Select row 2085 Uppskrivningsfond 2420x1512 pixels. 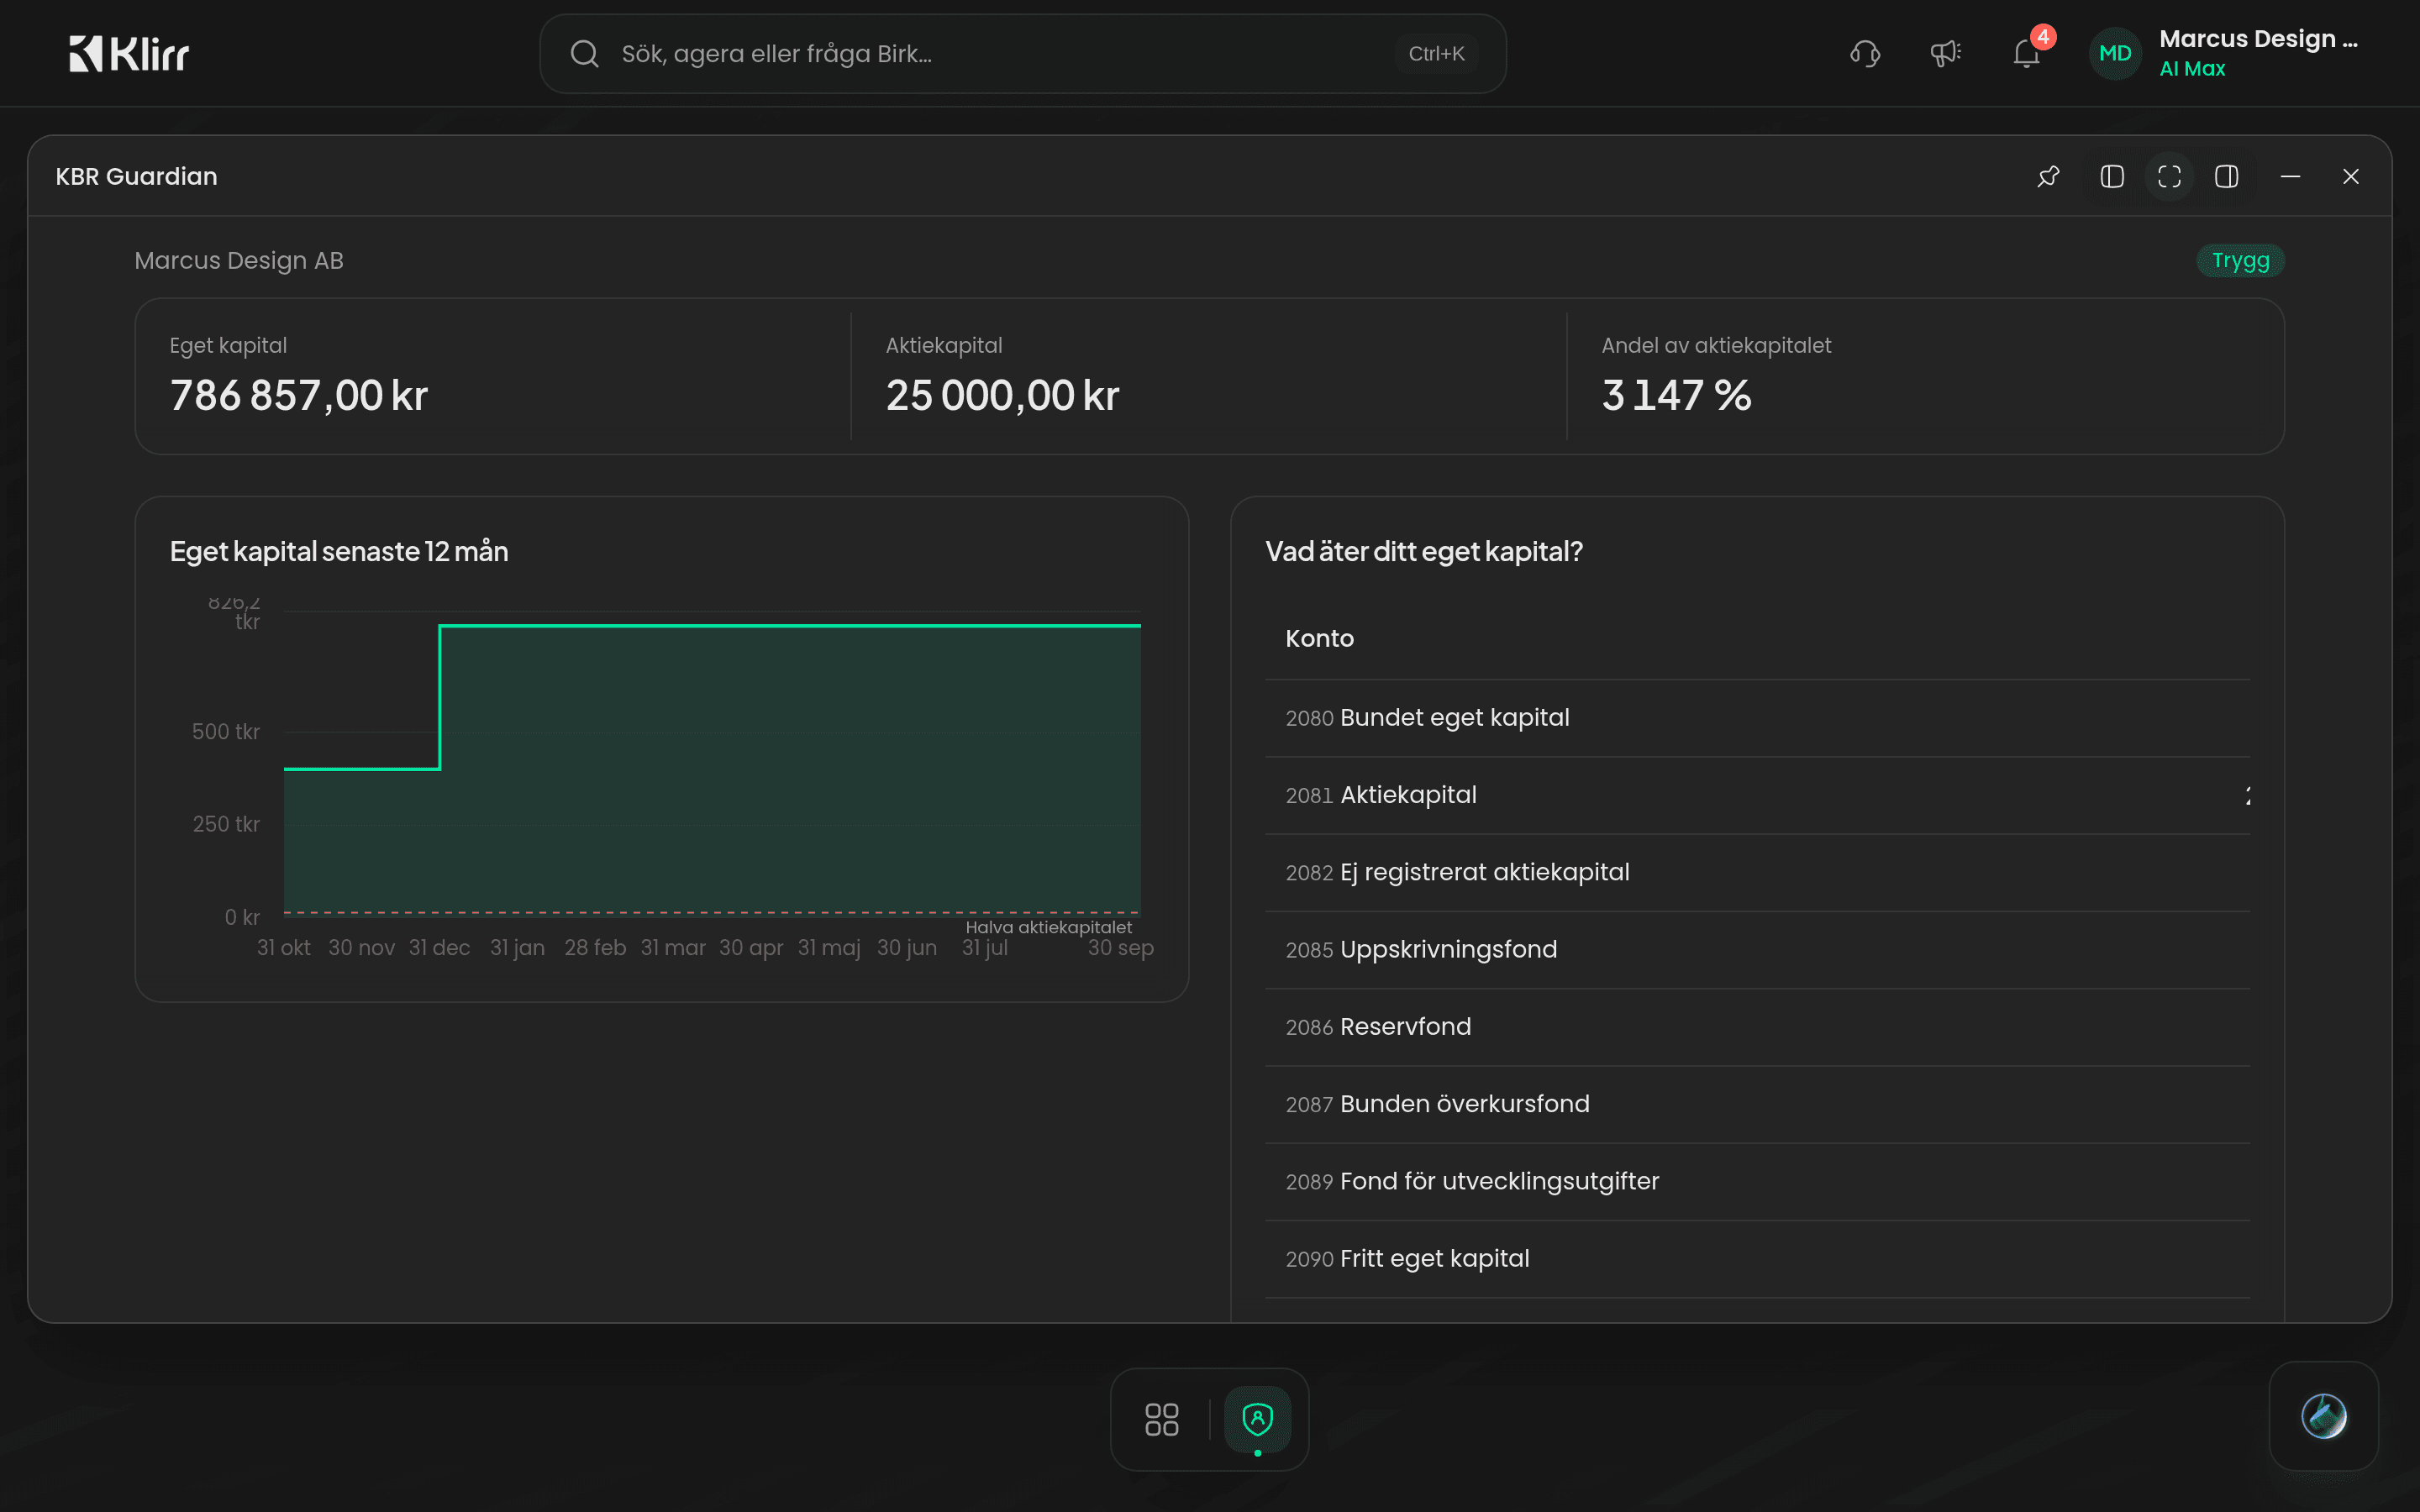(x=1757, y=950)
